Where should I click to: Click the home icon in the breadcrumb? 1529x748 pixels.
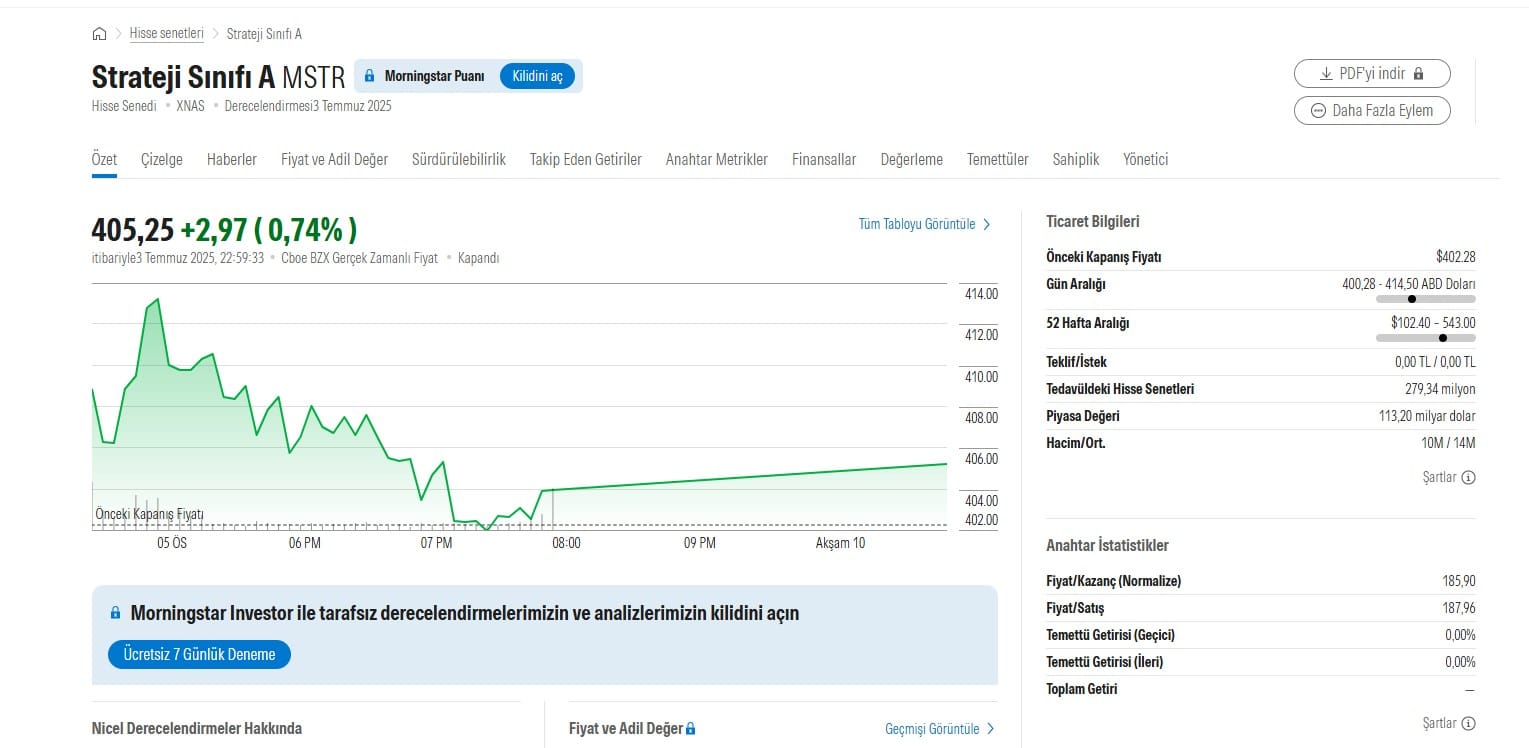click(99, 34)
